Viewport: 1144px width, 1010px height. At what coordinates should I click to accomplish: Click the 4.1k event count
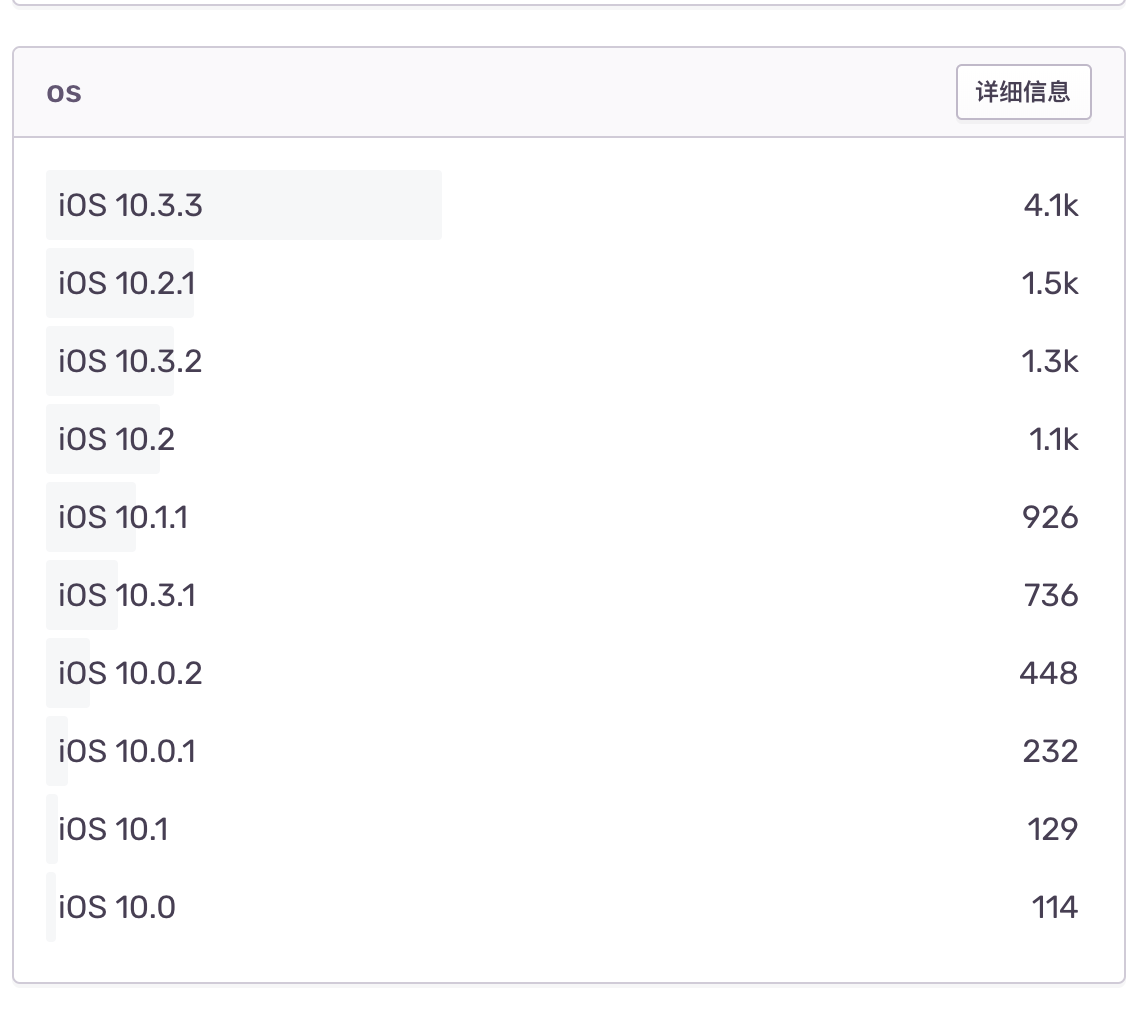pos(1051,206)
